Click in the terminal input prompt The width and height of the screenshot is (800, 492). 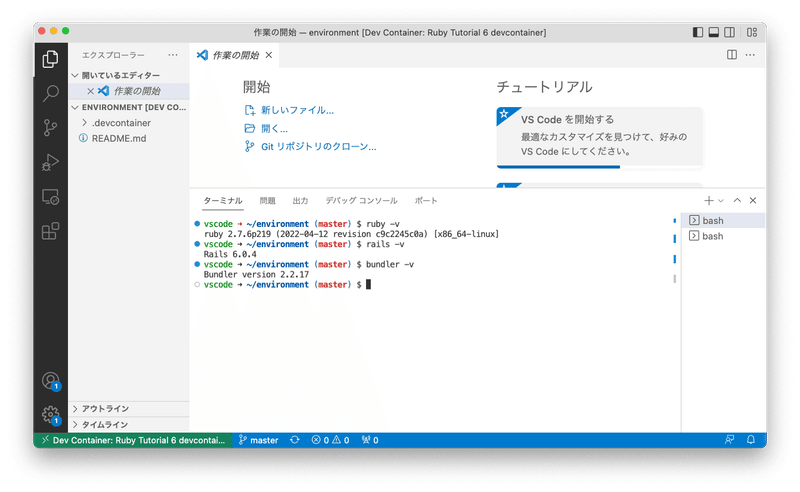(x=368, y=285)
